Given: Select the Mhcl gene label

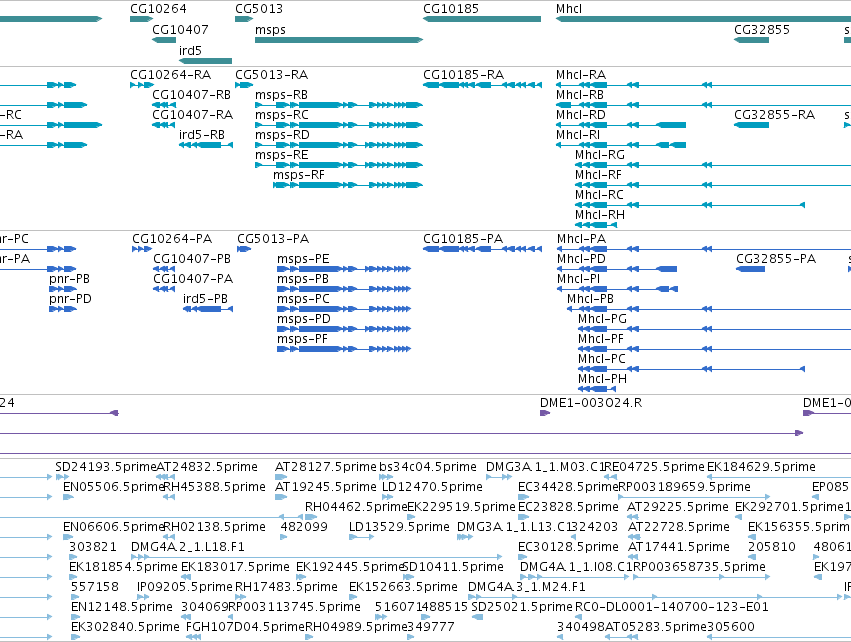Looking at the screenshot, I should [569, 9].
